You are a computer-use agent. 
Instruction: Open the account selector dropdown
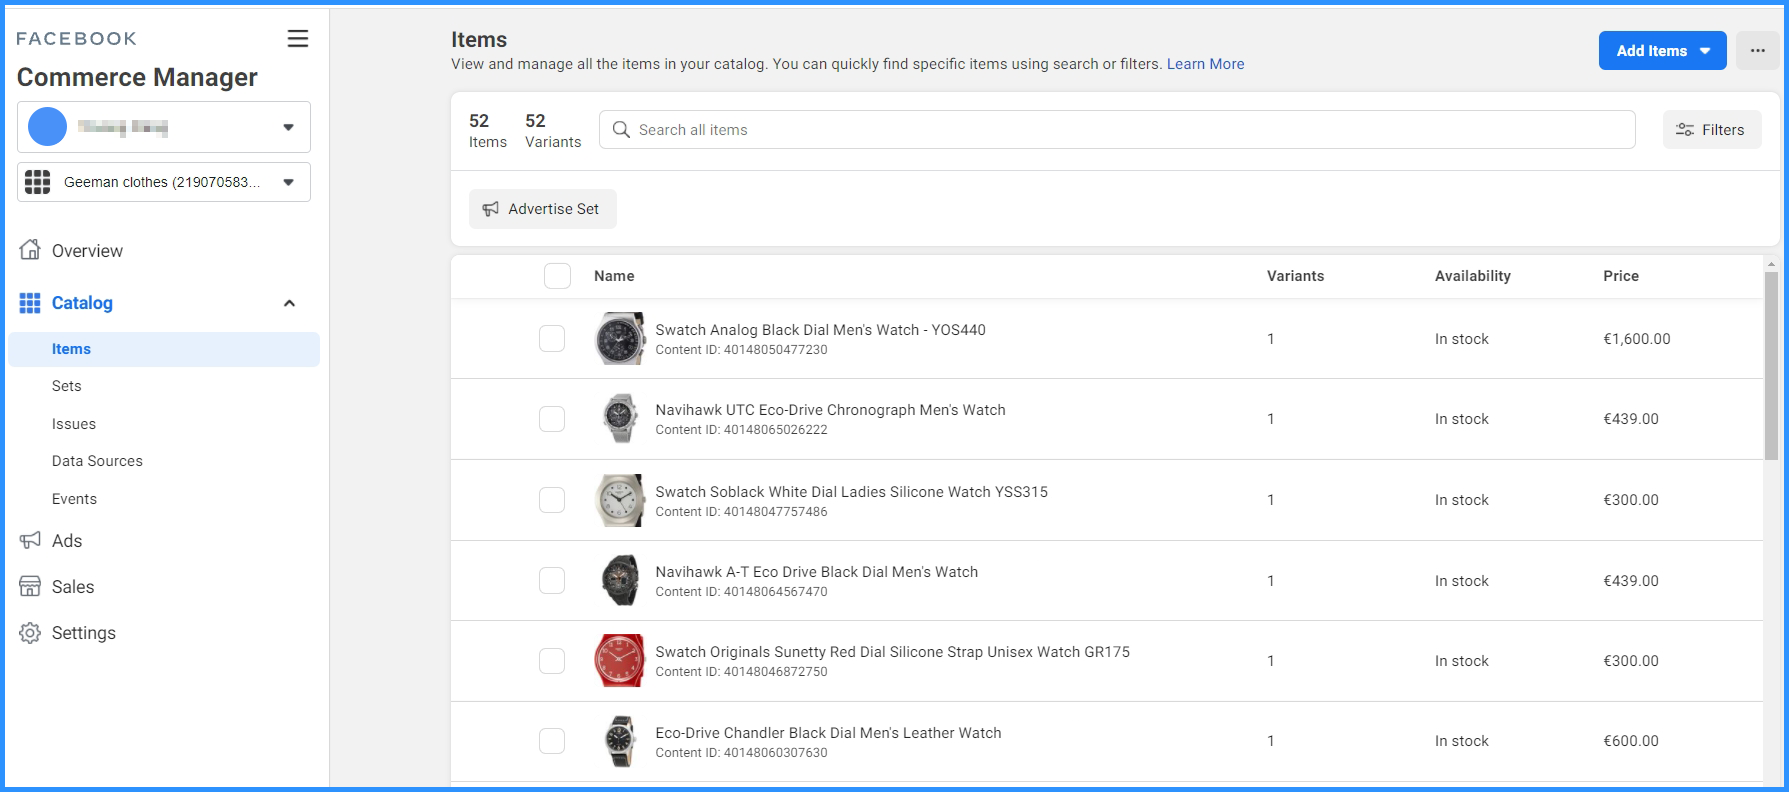164,127
